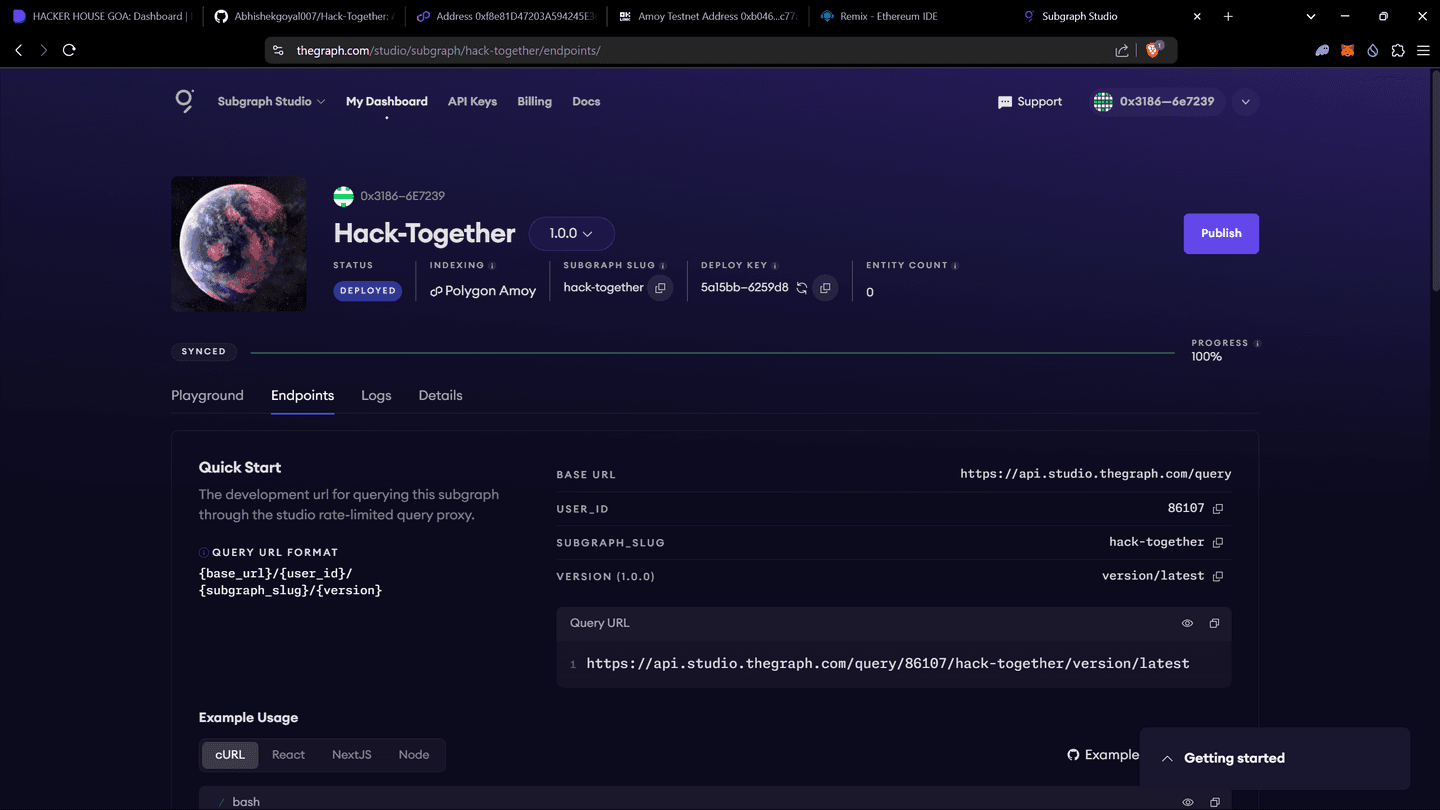This screenshot has height=810, width=1440.
Task: Open the Details tab
Action: (x=440, y=395)
